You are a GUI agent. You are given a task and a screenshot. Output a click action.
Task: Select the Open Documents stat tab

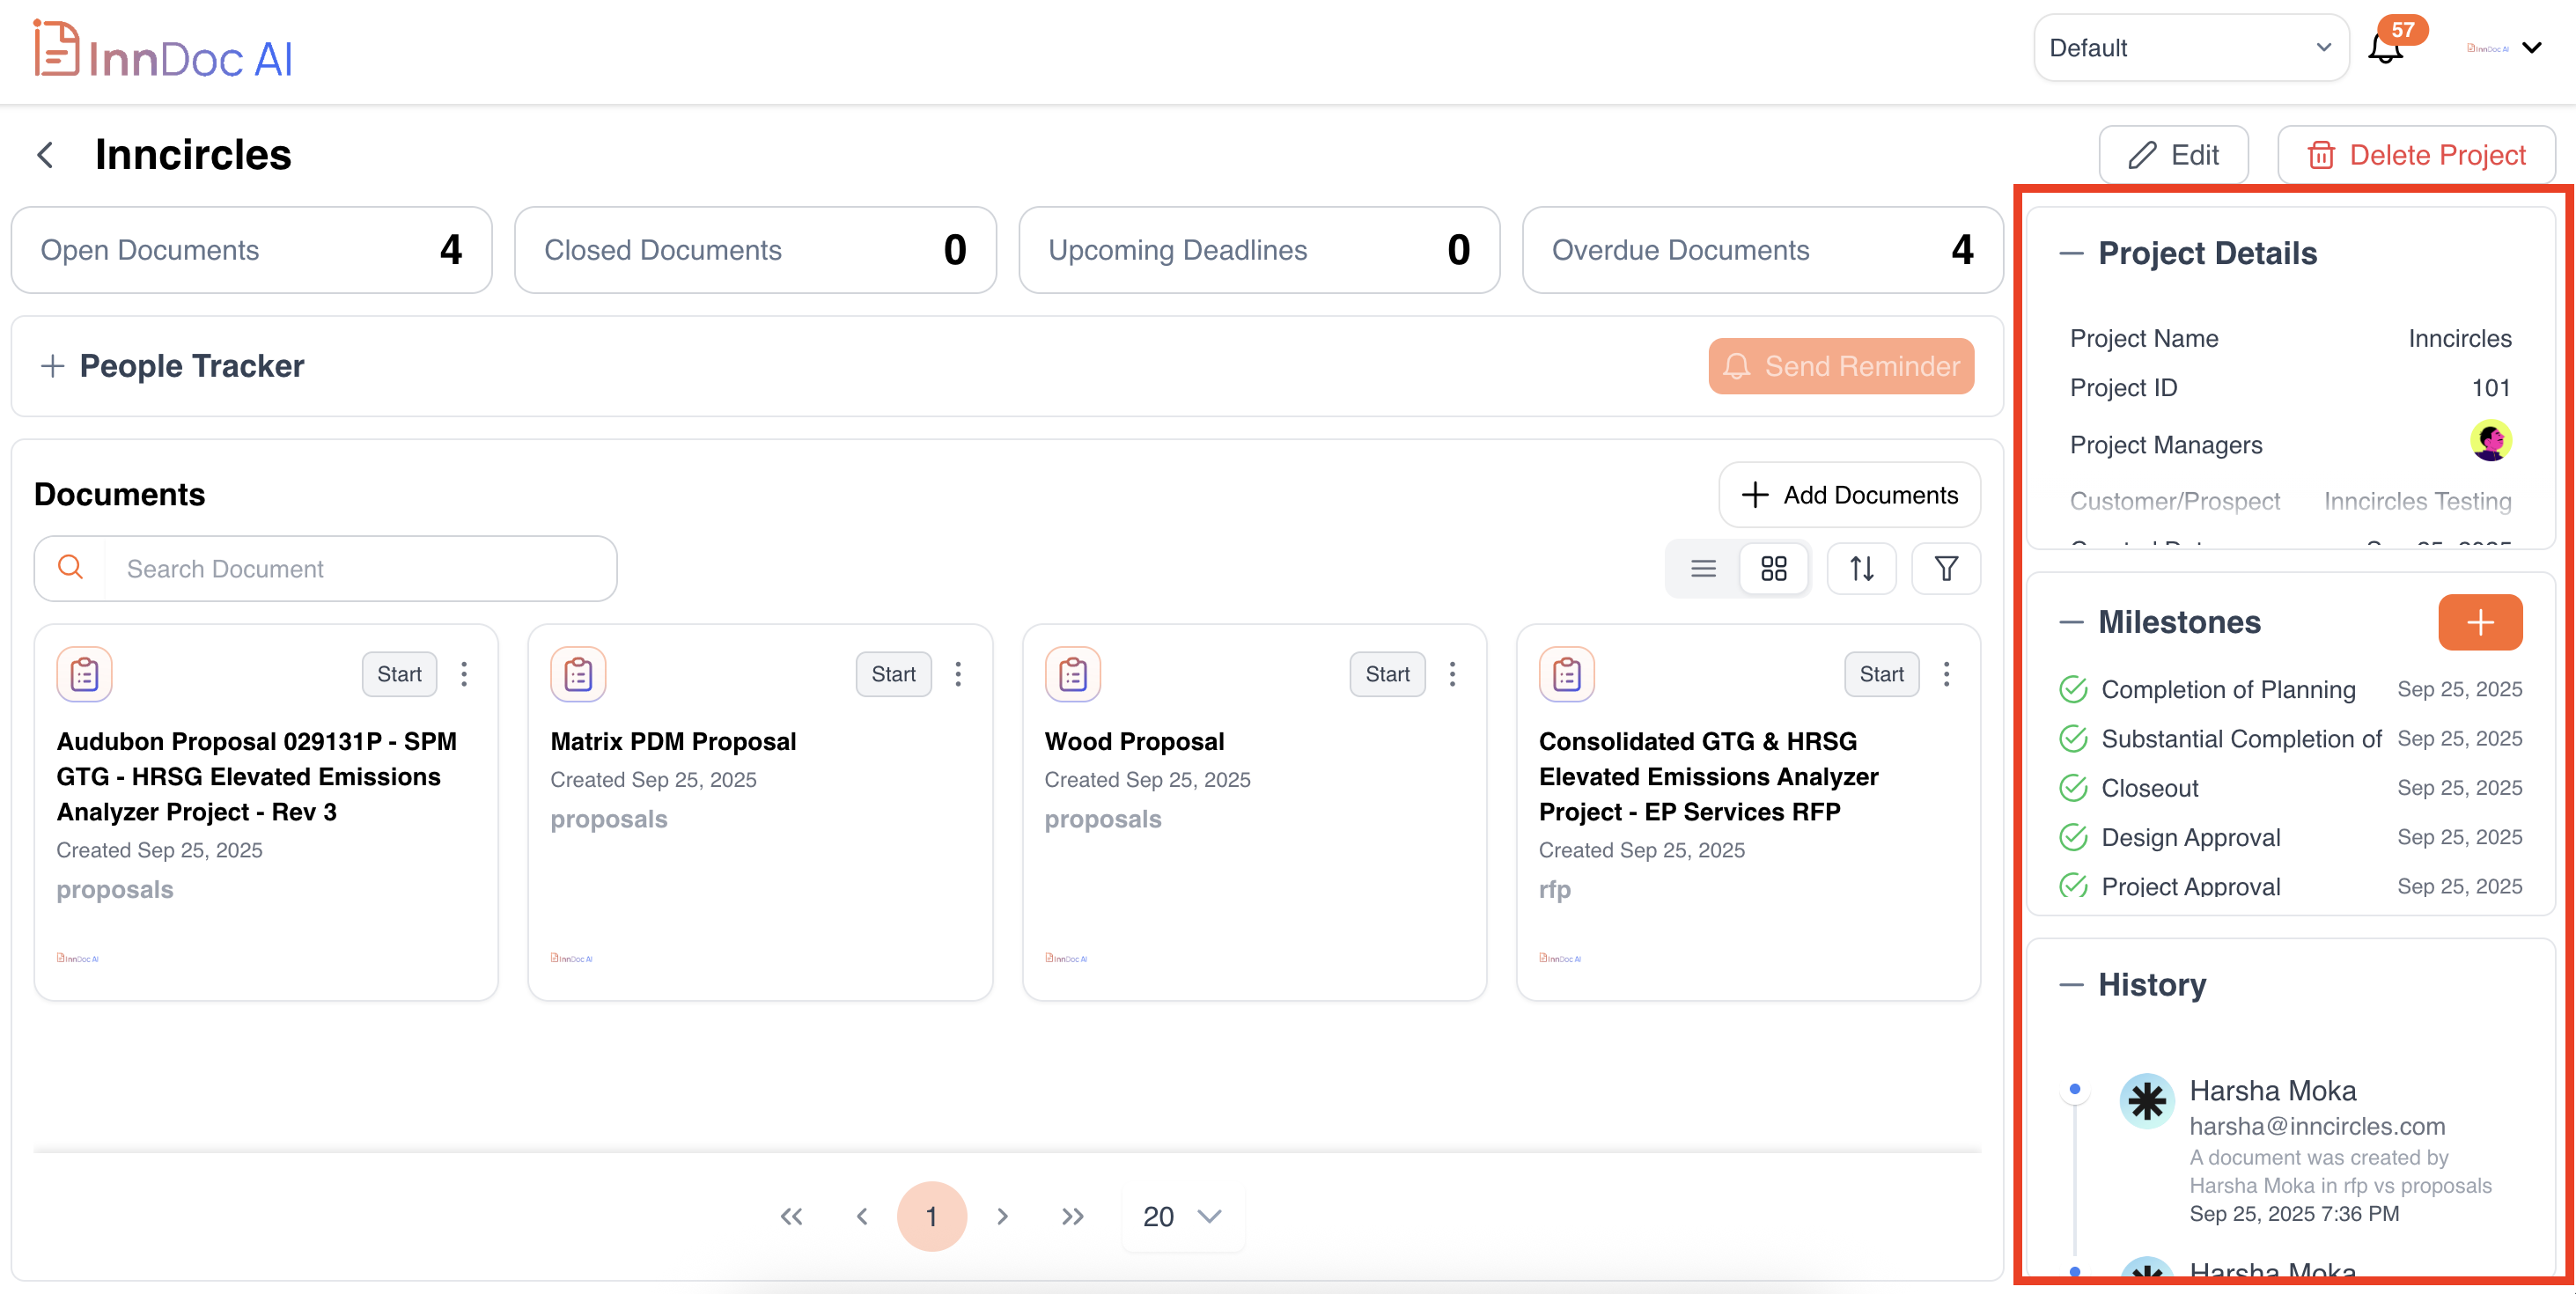point(251,250)
